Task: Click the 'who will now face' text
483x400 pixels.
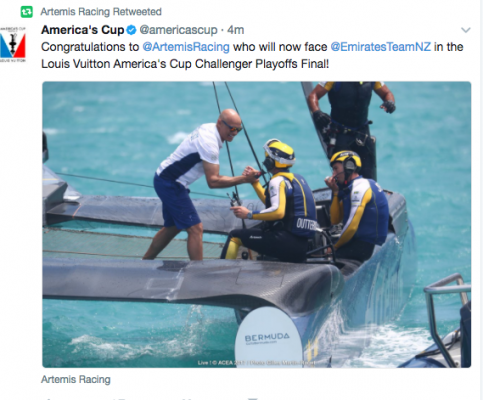Action: 280,47
